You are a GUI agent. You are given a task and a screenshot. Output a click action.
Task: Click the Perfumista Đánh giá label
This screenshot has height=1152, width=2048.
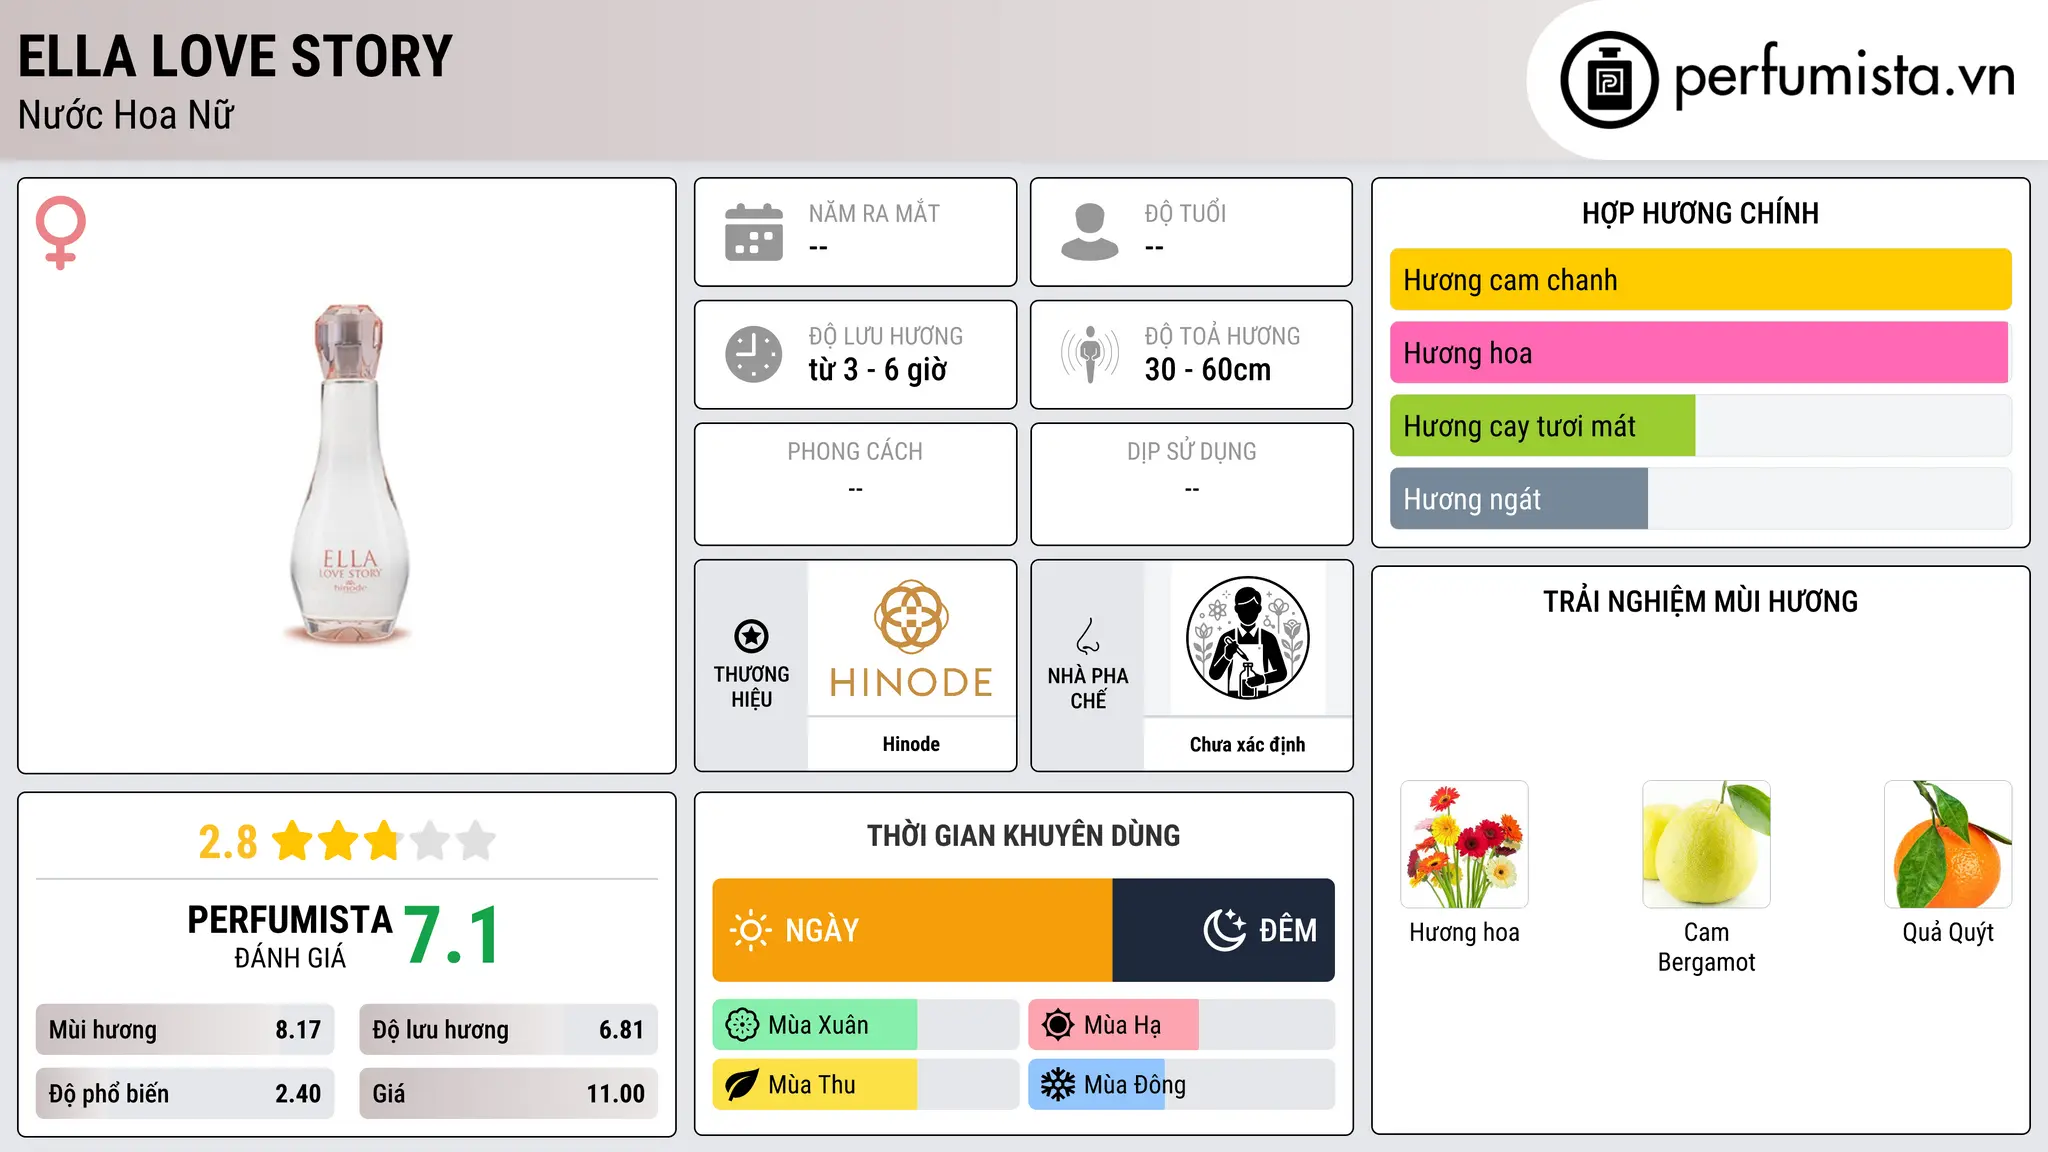click(x=290, y=937)
